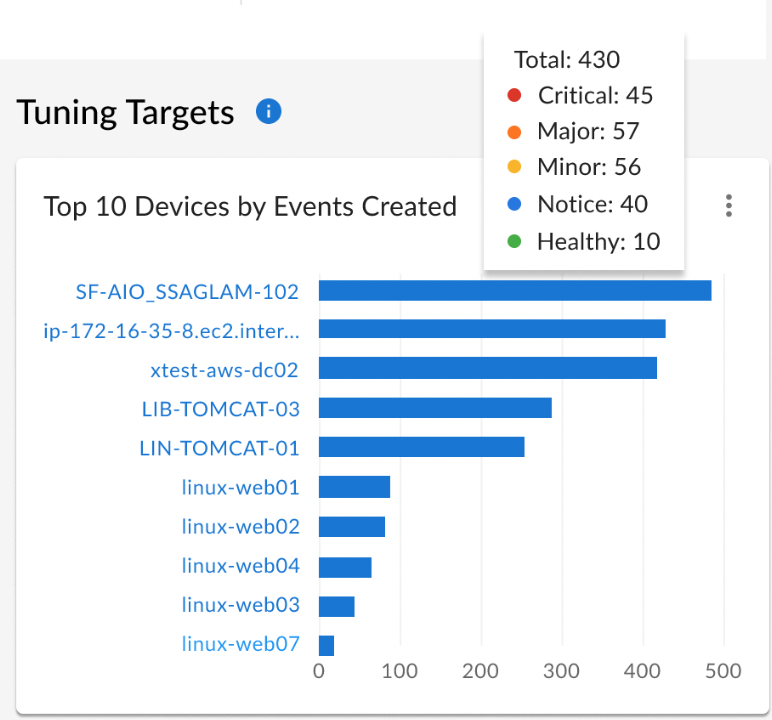Click the linux-web03 bar in chart
The width and height of the screenshot is (772, 720).
click(337, 606)
